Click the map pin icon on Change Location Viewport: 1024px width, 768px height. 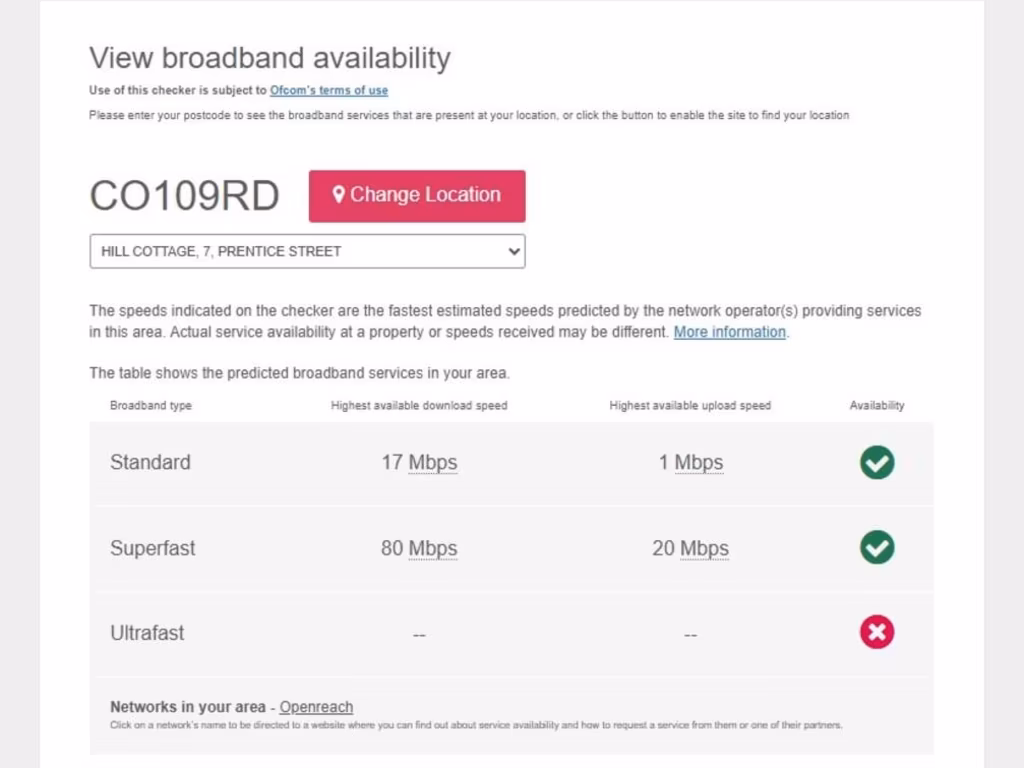tap(339, 195)
